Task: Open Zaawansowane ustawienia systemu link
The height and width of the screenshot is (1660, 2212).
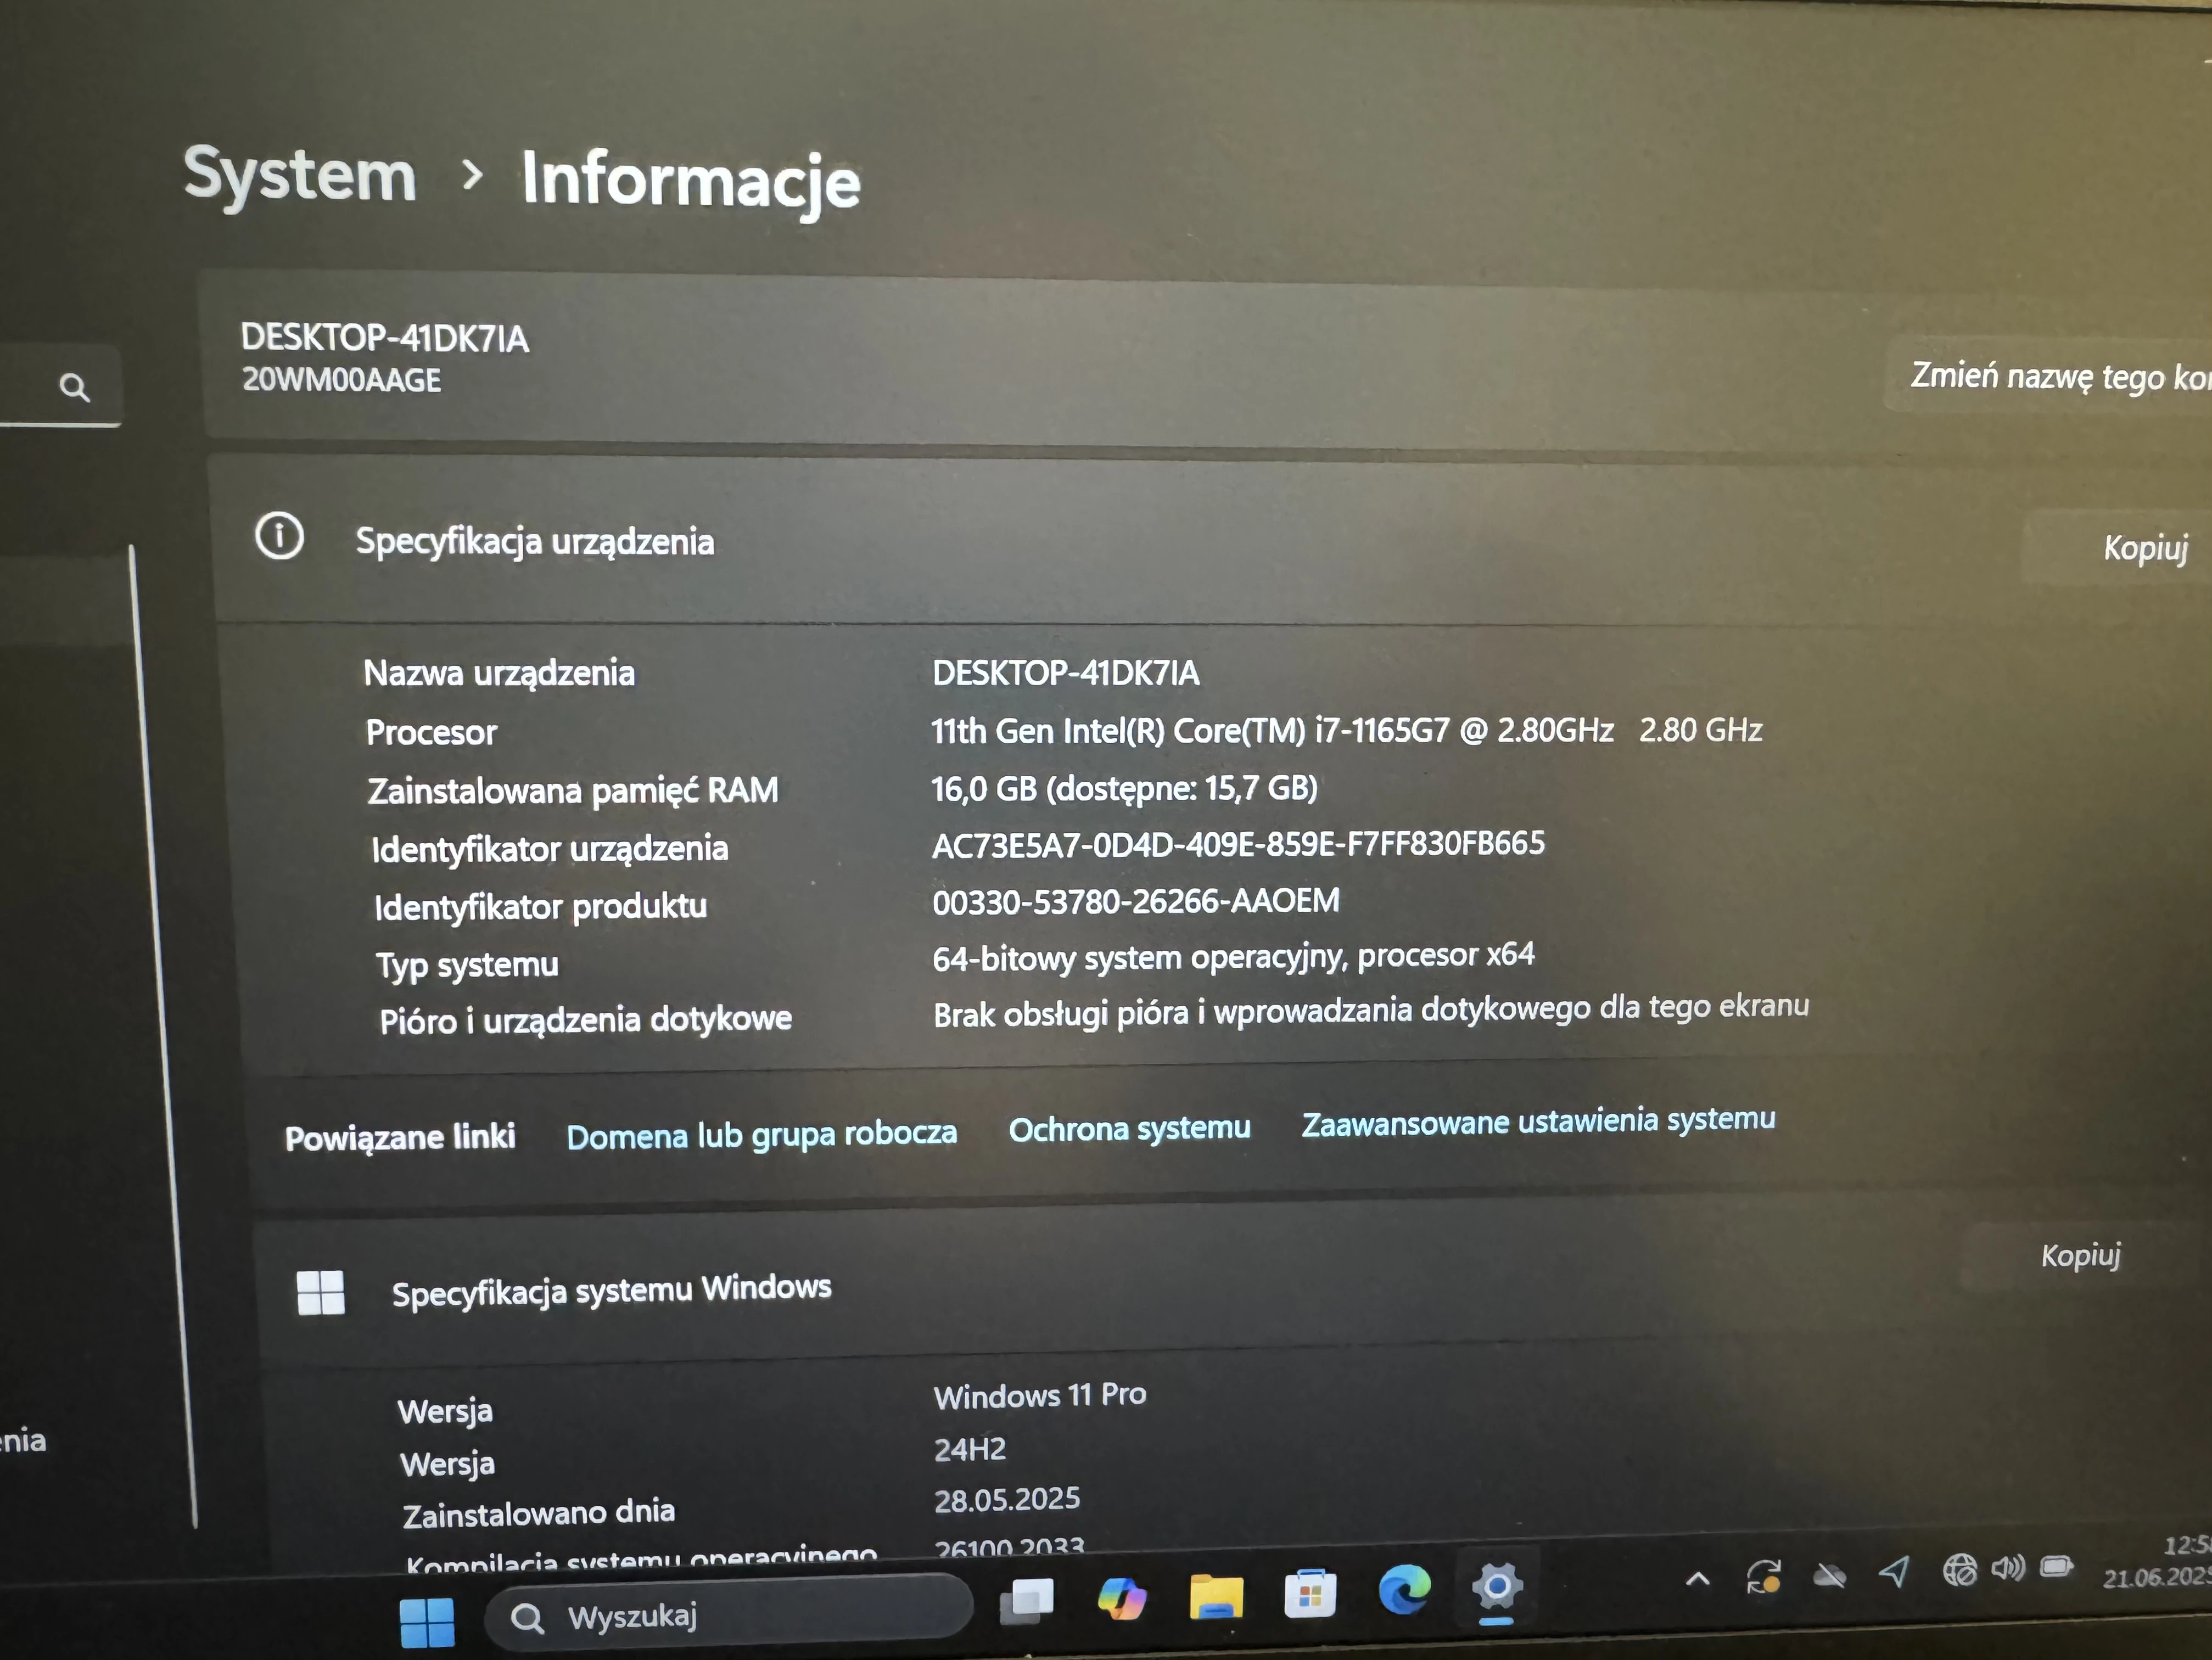Action: coord(1538,1121)
